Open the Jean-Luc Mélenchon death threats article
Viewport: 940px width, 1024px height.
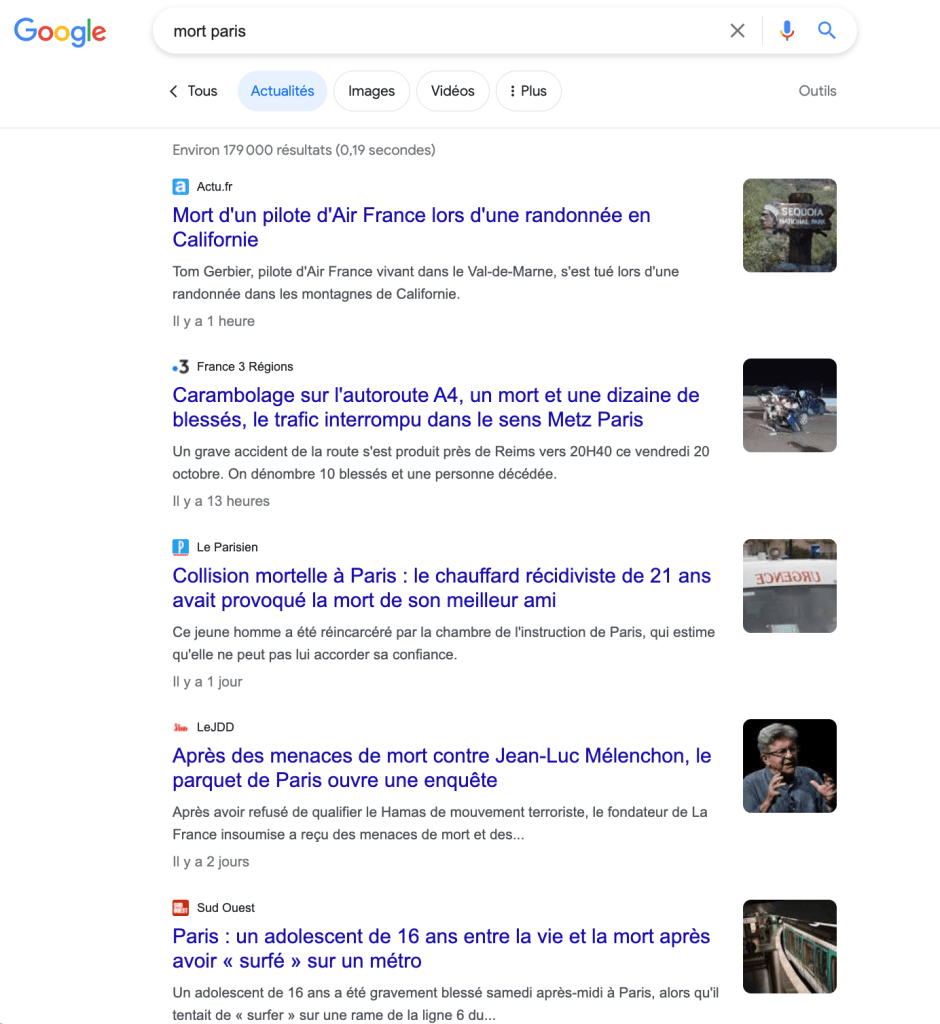pos(441,768)
